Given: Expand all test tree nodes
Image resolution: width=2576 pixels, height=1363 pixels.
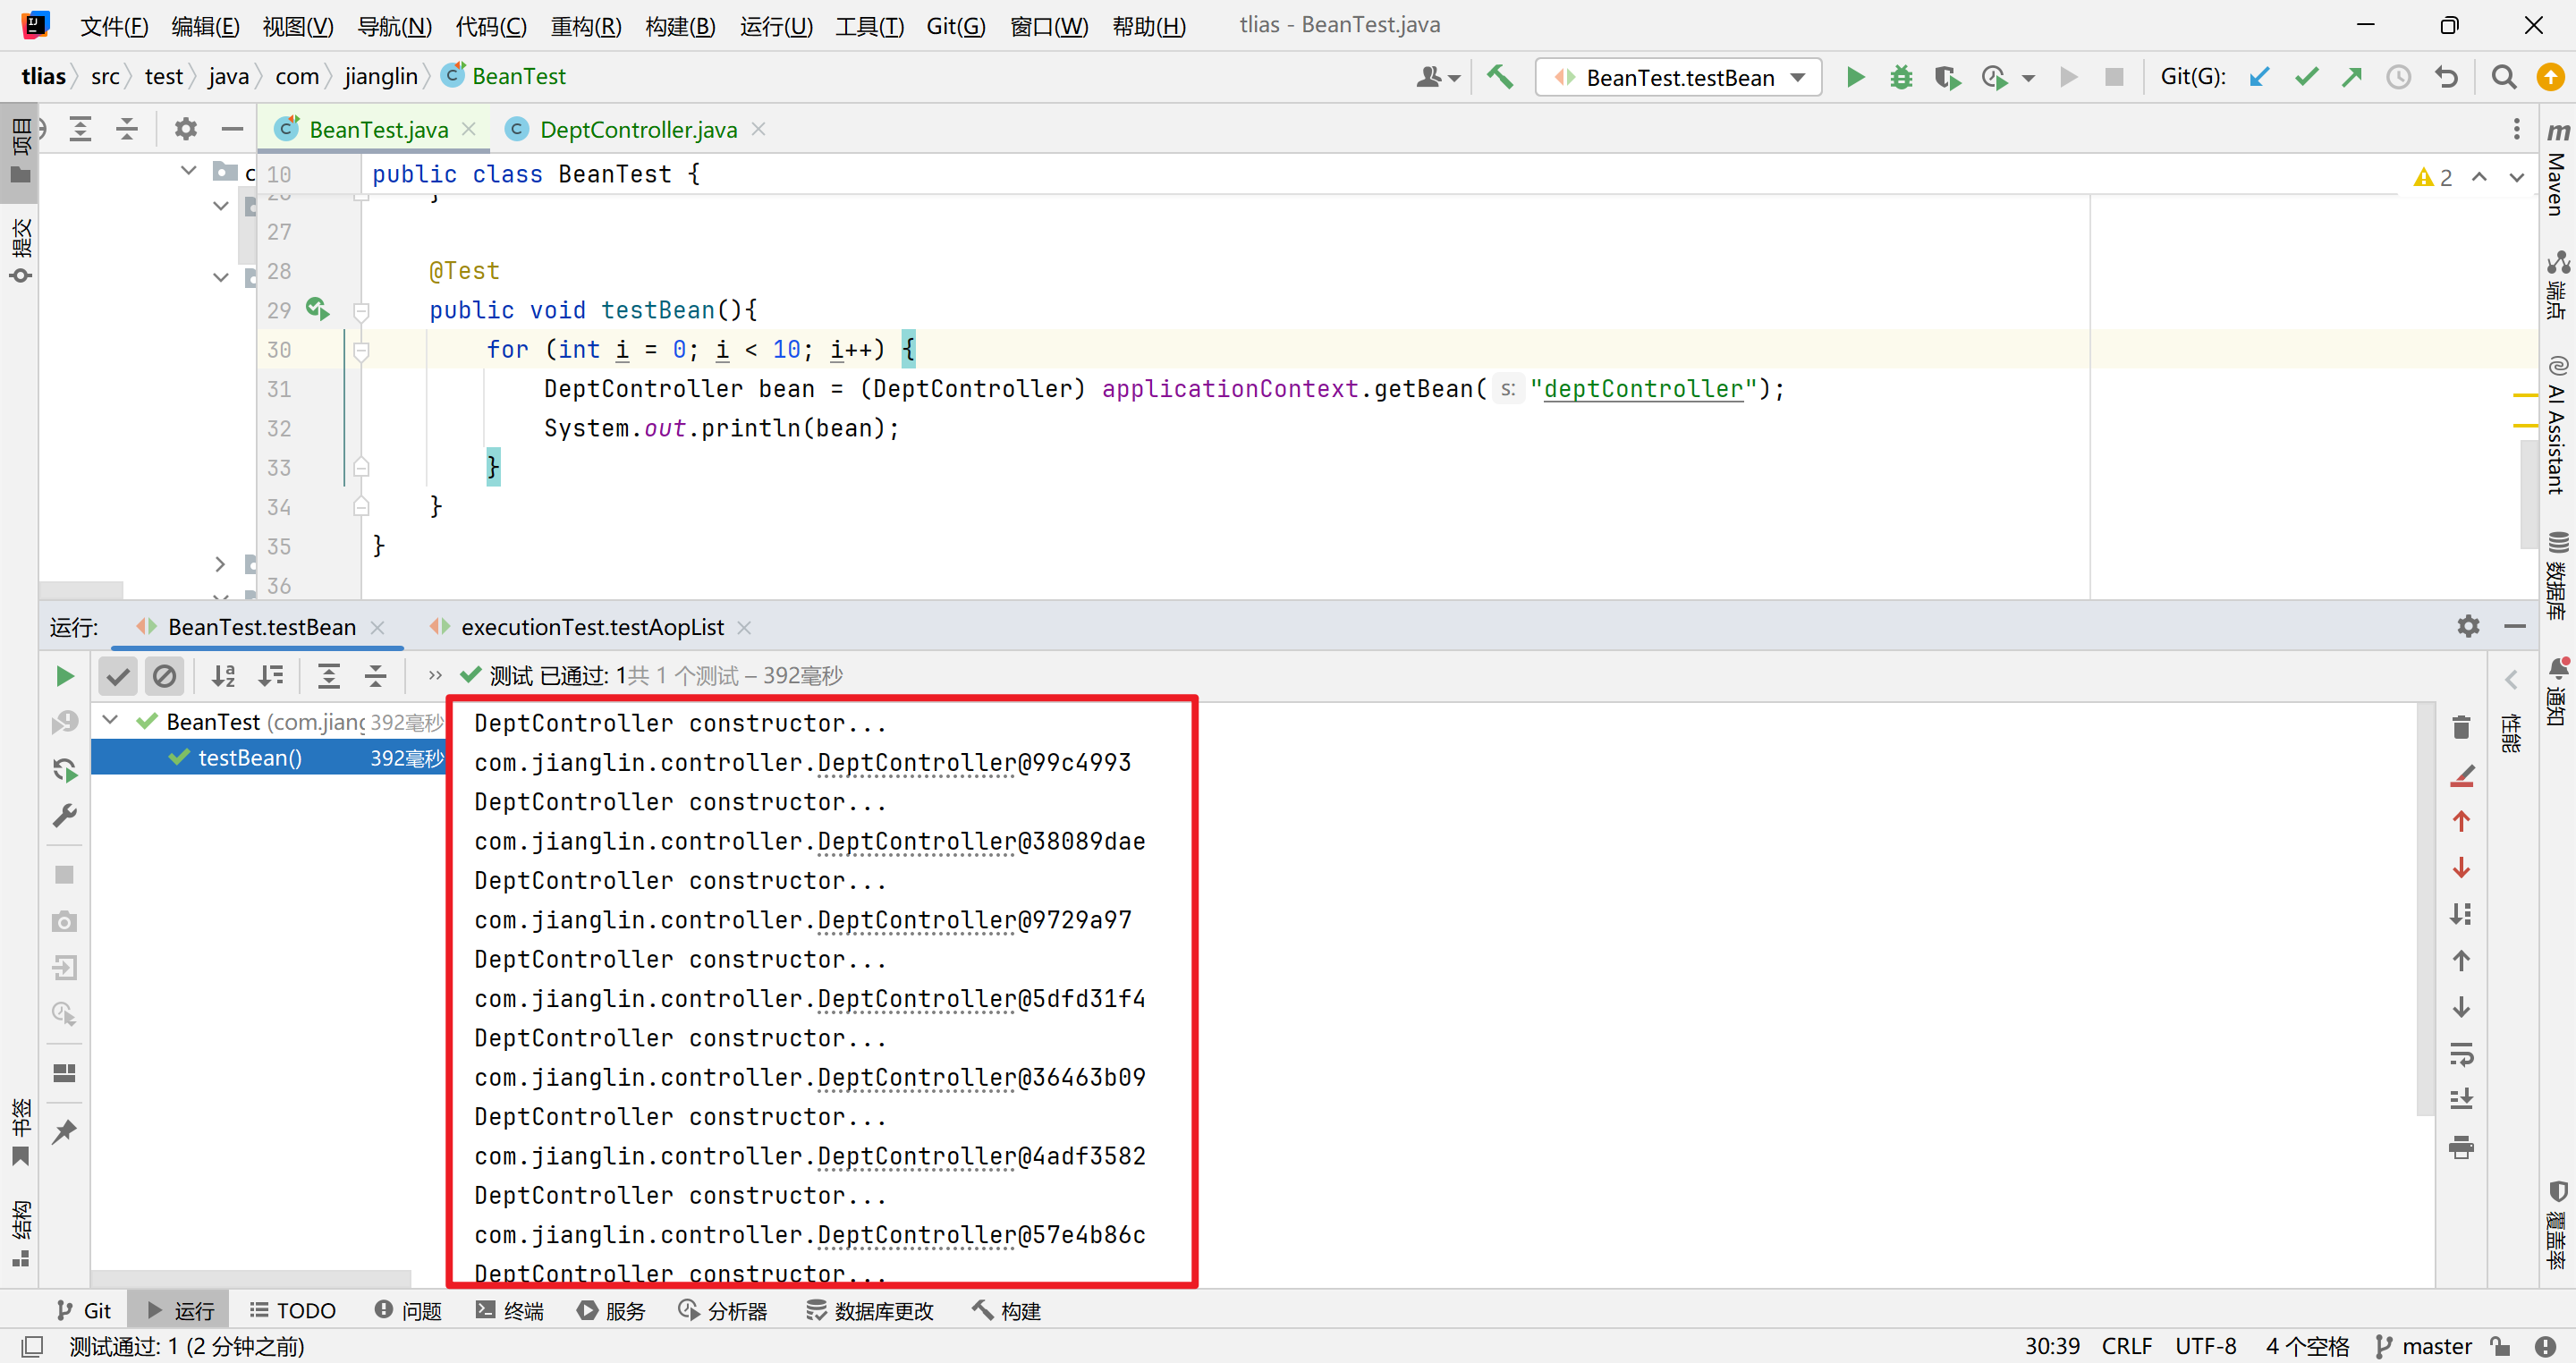Looking at the screenshot, I should [x=329, y=677].
